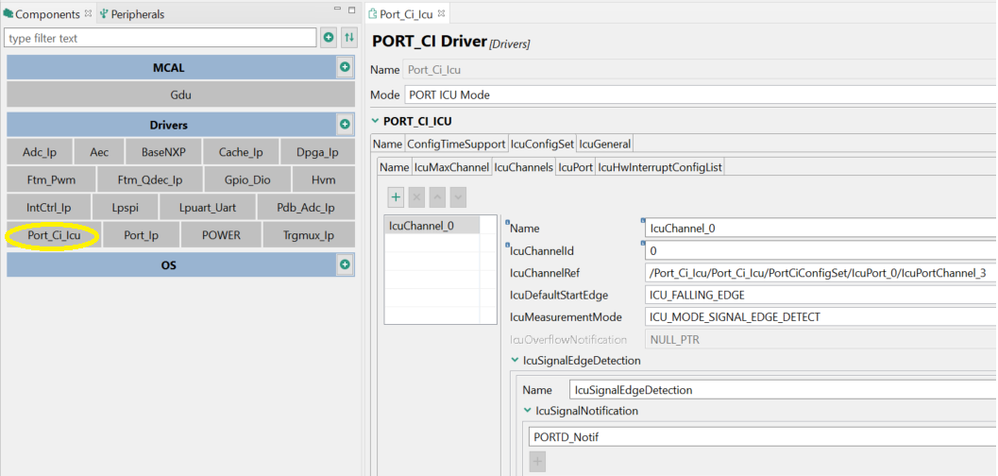This screenshot has width=998, height=476.
Task: Add a component to MCAL group
Action: (345, 66)
